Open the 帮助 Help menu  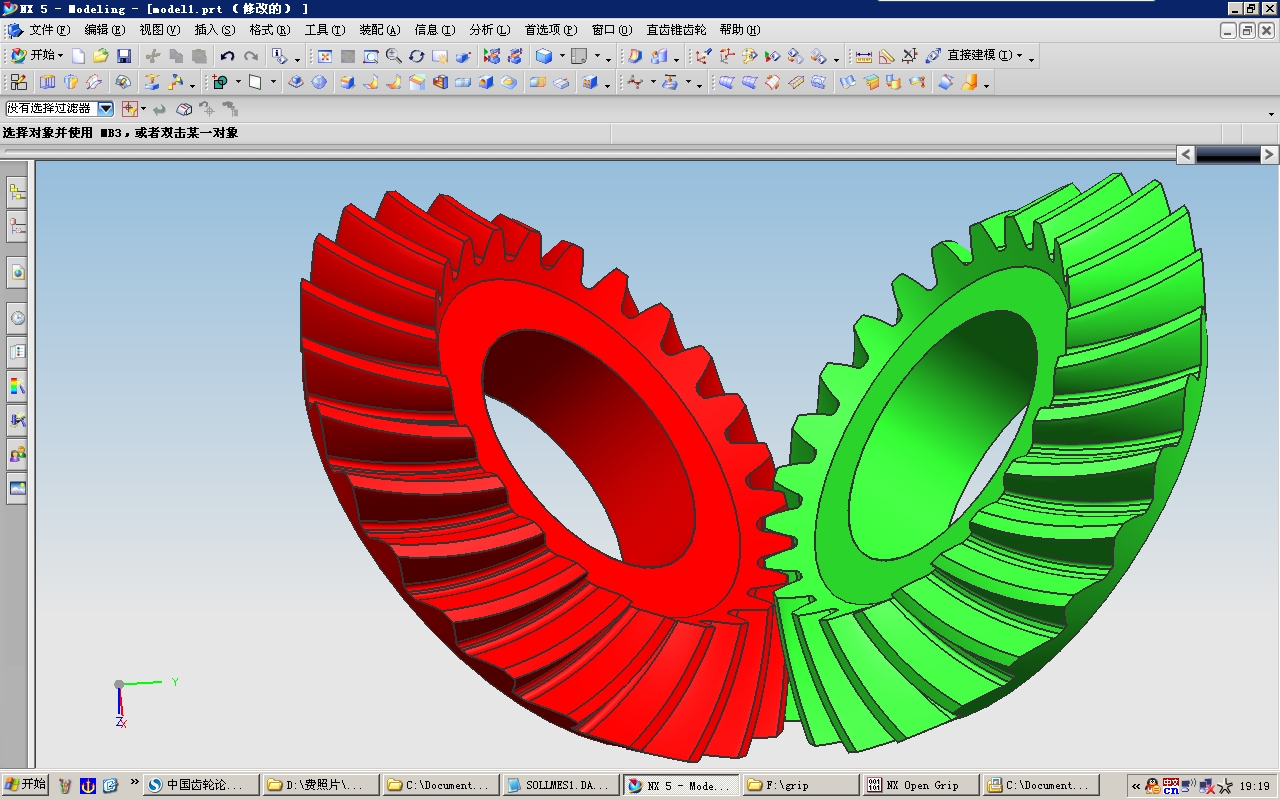pos(740,30)
